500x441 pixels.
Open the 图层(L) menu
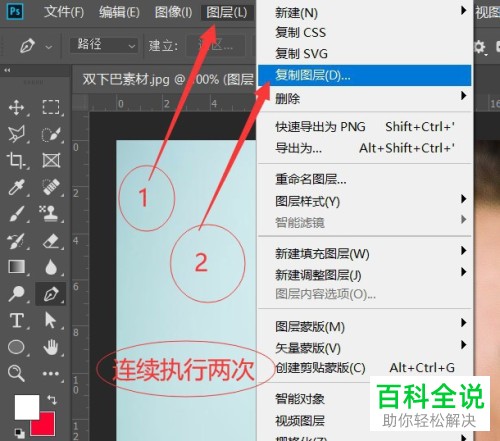(227, 13)
